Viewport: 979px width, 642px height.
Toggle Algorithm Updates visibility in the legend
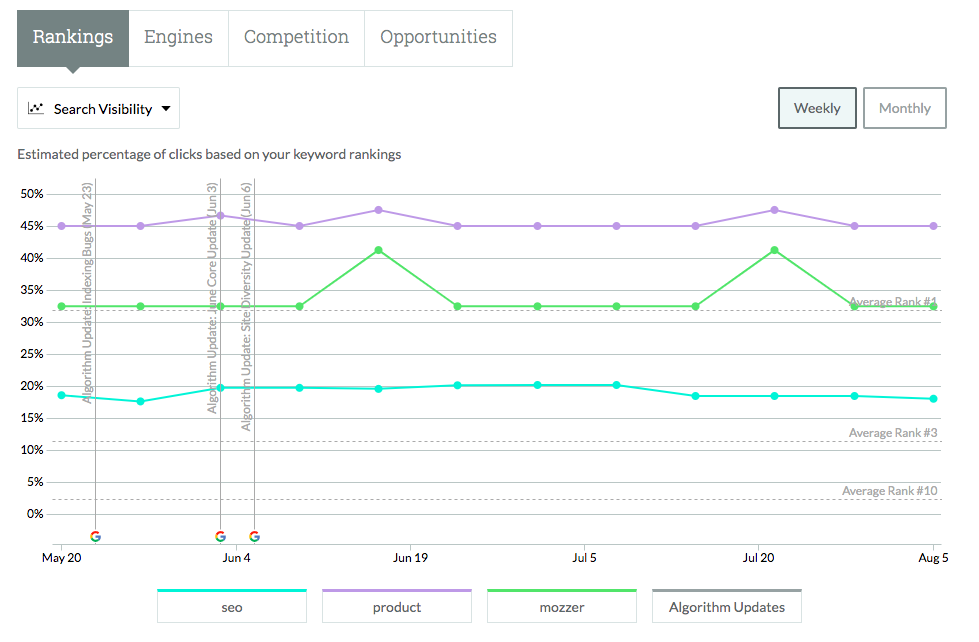tap(726, 605)
